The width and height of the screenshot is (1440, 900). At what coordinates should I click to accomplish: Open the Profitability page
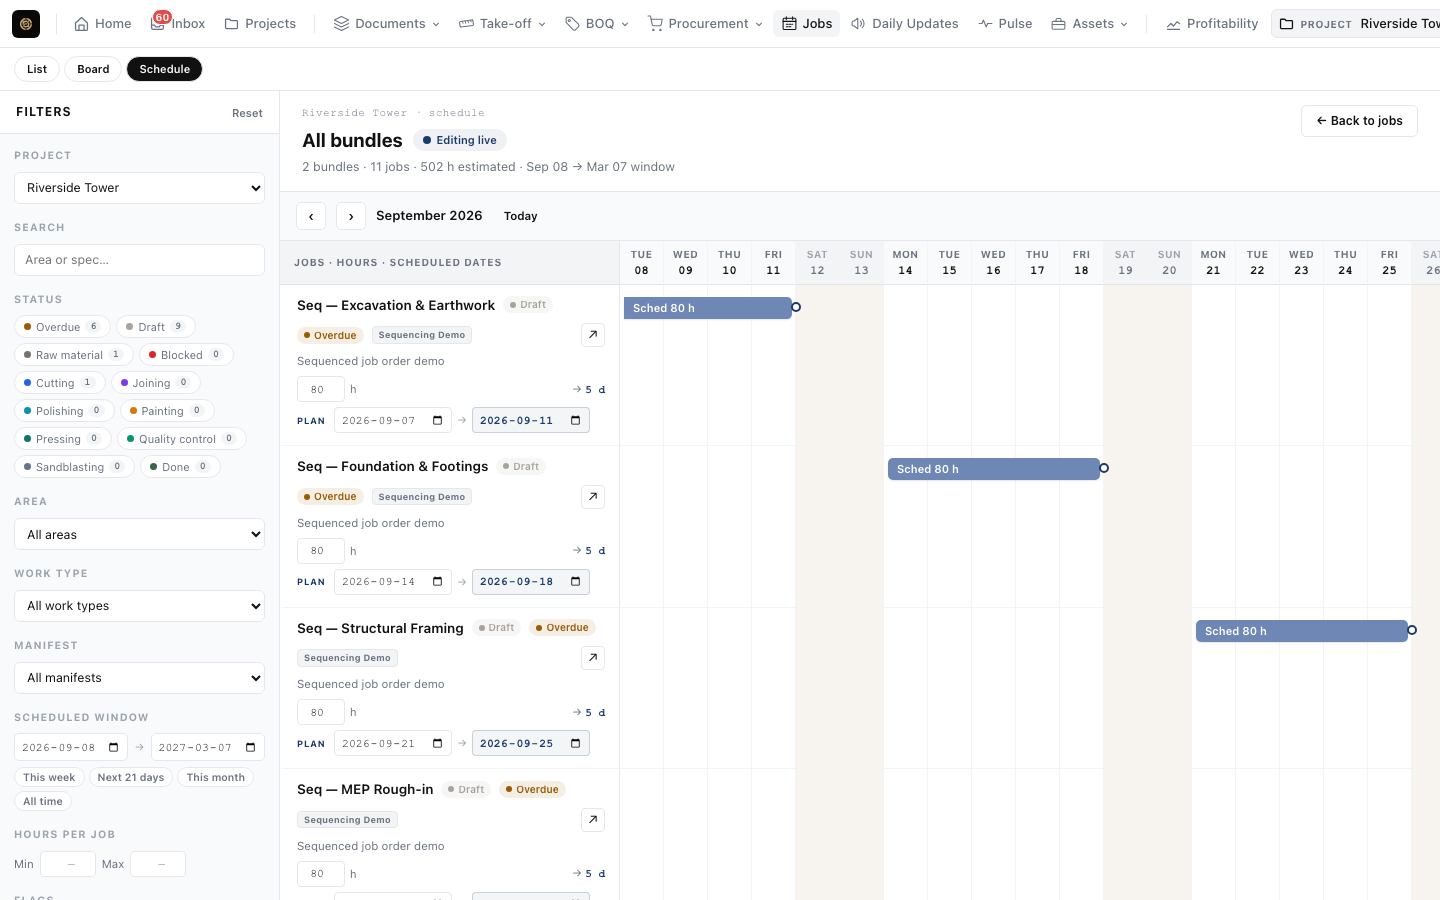click(x=1212, y=24)
